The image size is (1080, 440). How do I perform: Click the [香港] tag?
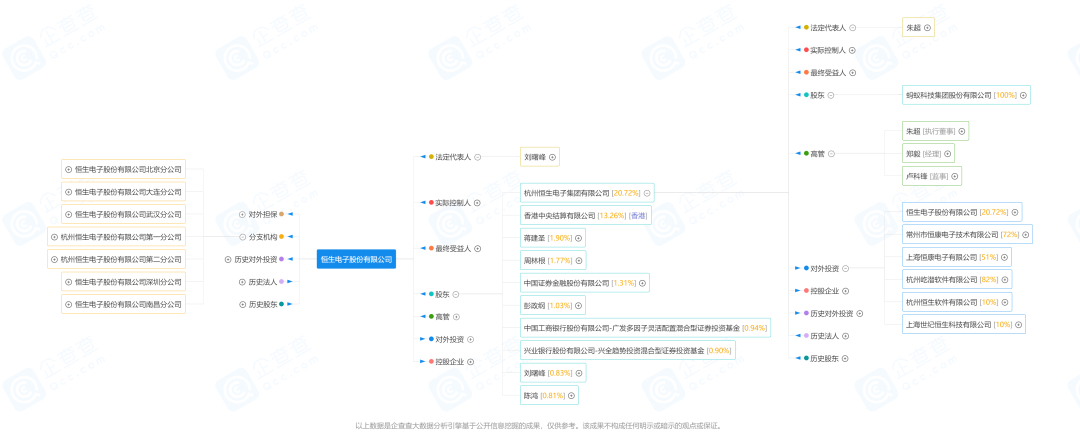[x=638, y=216]
